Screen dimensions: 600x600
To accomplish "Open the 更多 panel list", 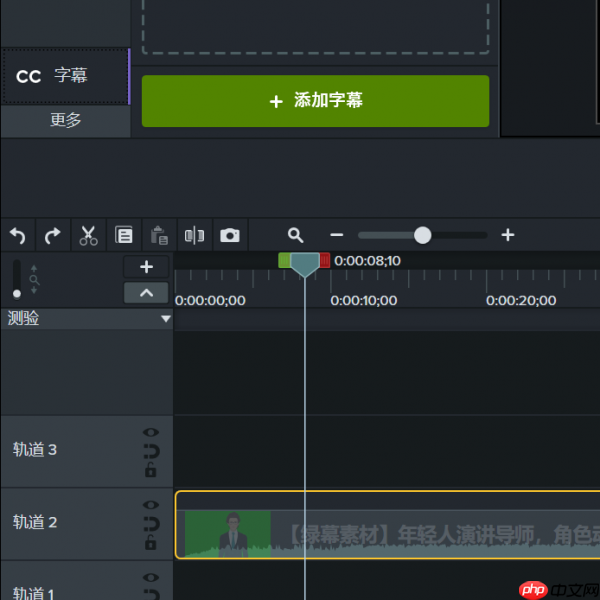I will (x=65, y=120).
